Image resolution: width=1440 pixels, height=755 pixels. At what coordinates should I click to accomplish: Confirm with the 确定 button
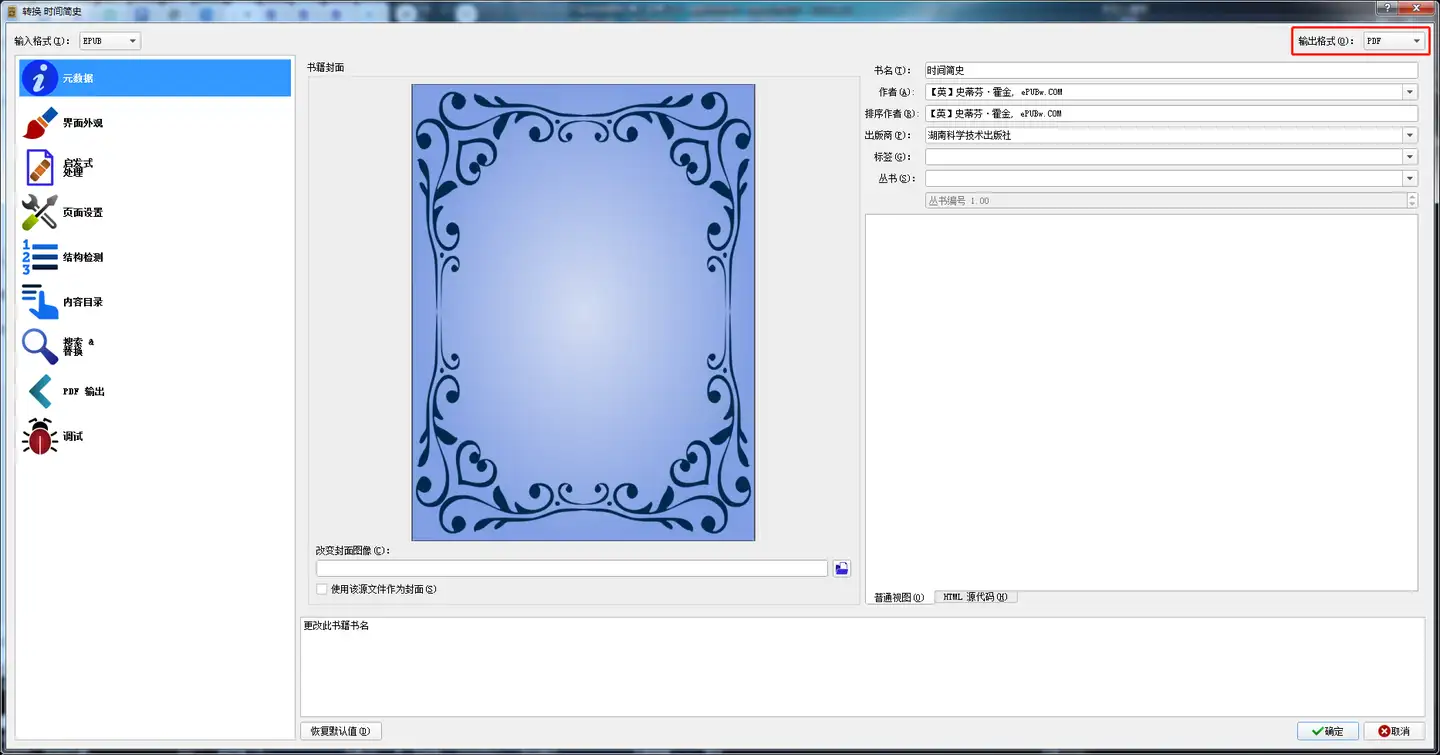1327,731
